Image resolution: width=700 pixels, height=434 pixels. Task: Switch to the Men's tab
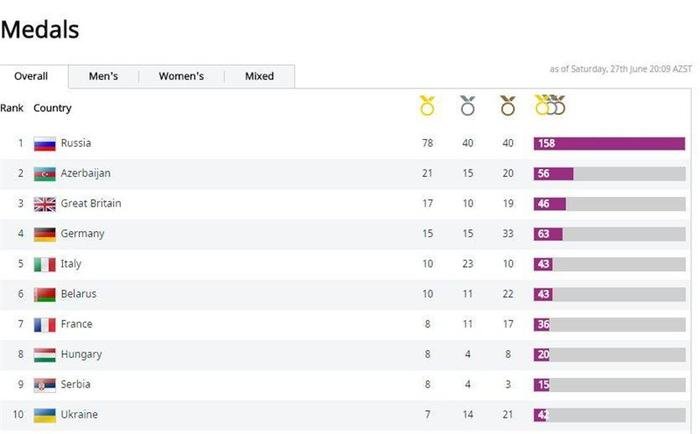click(103, 77)
